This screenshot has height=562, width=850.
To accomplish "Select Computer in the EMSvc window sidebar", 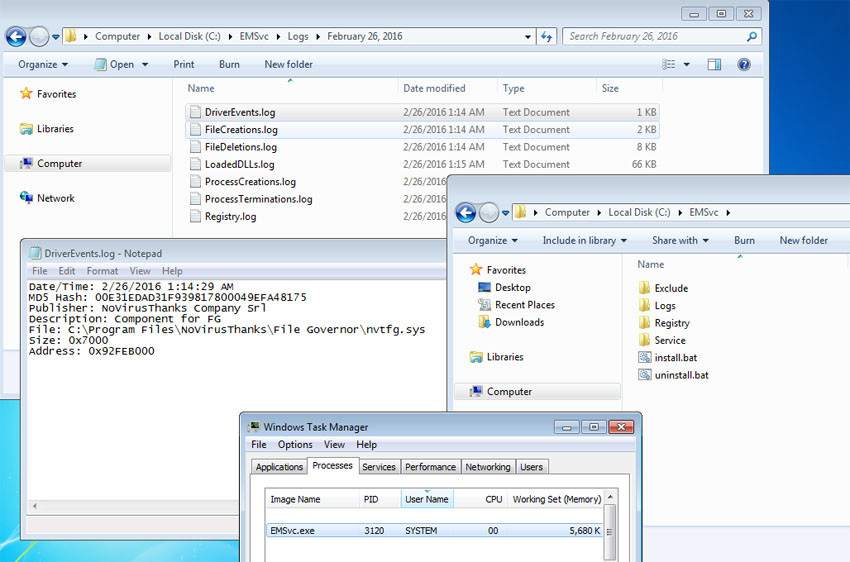I will [537, 391].
